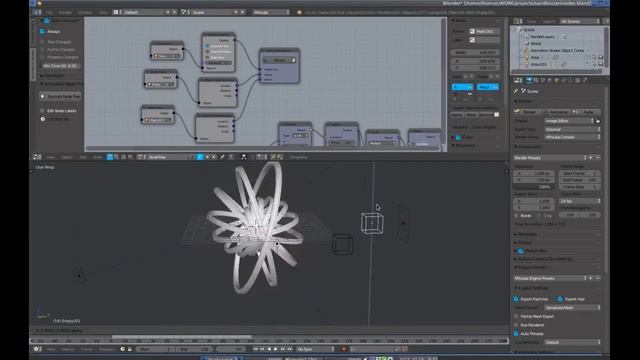This screenshot has height=360, width=640.
Task: Toggle render camera icon of the last outliner object
Action: (601, 64)
